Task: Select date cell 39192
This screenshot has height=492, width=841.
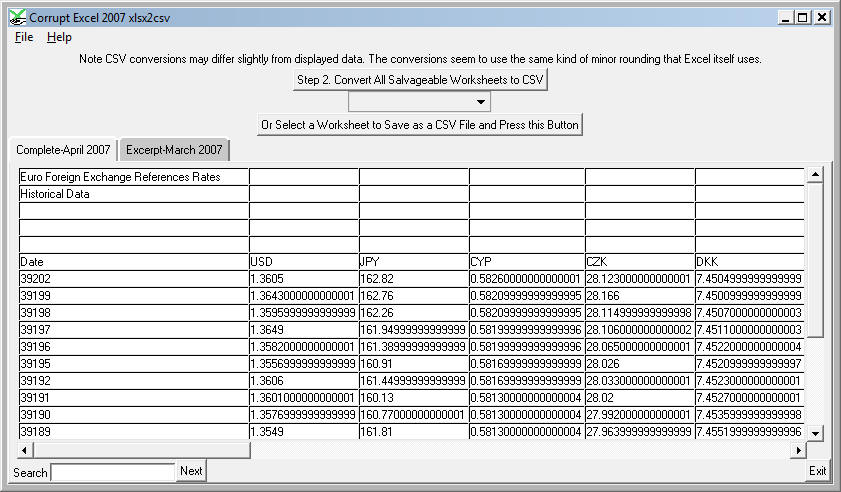Action: [x=134, y=381]
